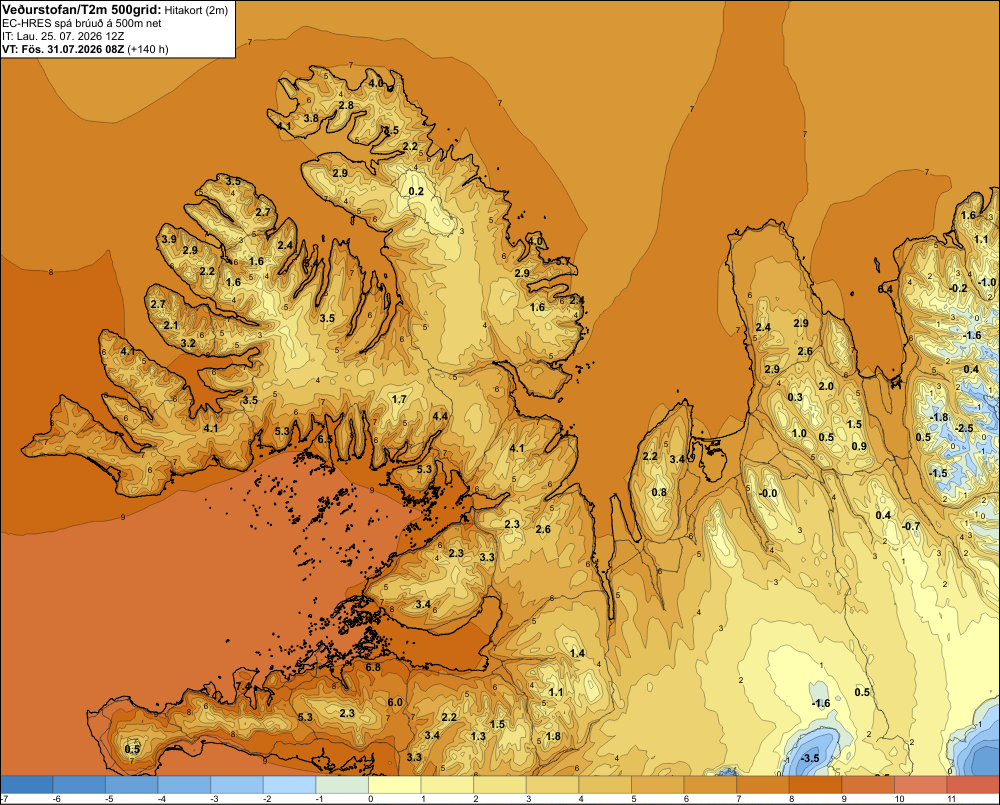Click the '1.3' temperature value

tap(478, 736)
